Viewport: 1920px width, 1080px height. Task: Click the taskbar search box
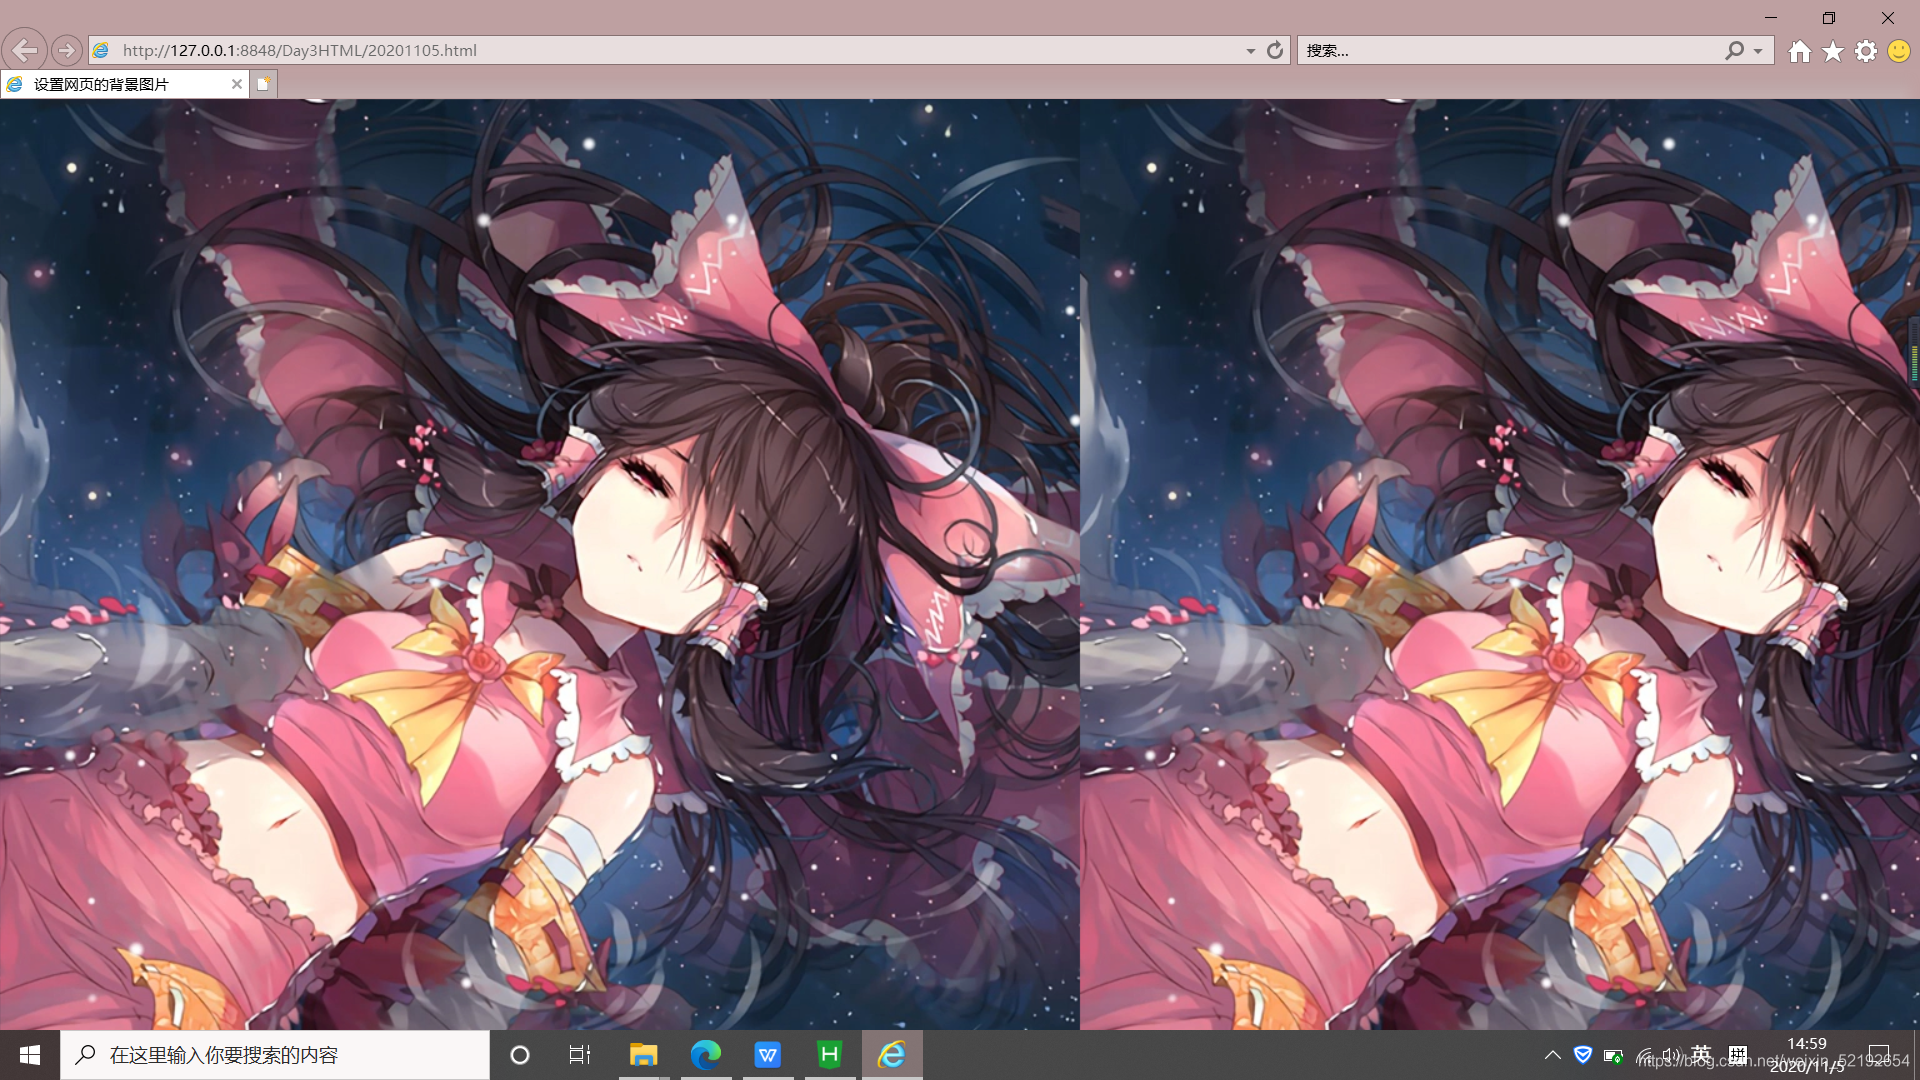click(x=275, y=1055)
